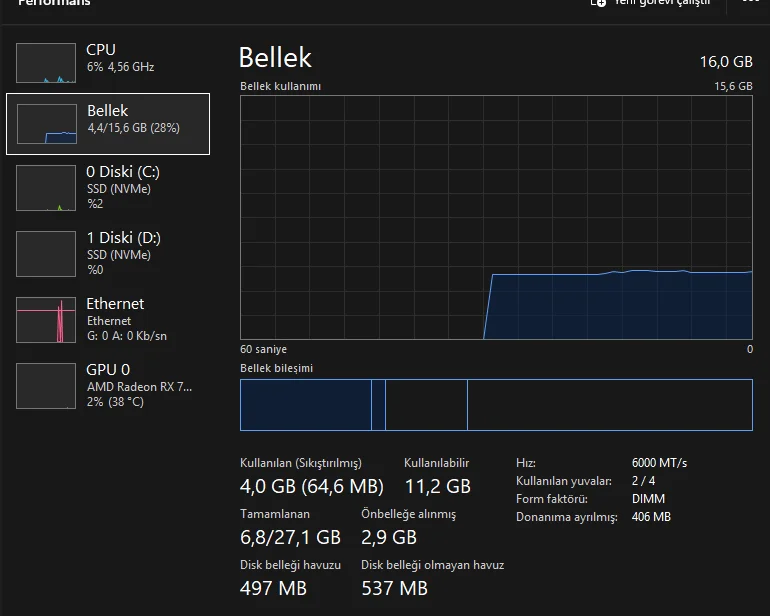Click the CPU label in sidebar
This screenshot has height=616, width=770.
click(x=101, y=50)
